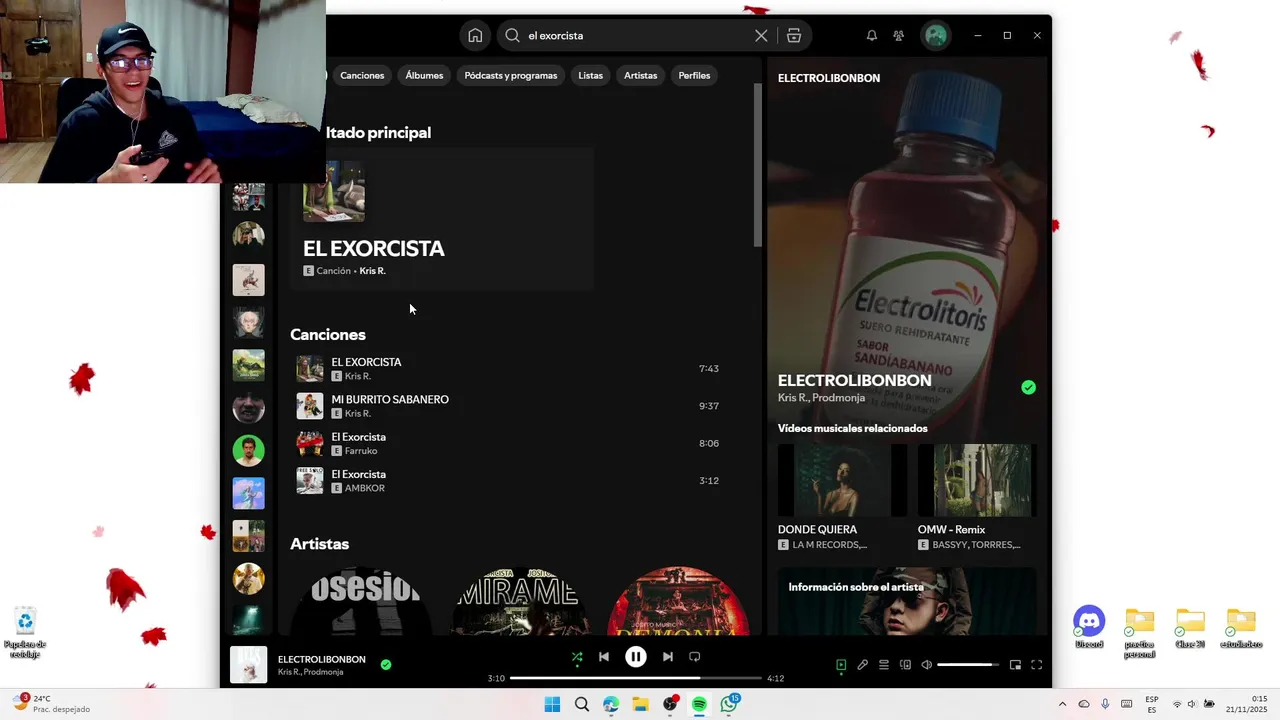Adjust the volume slider
Viewport: 1280px width, 720px height.
click(x=968, y=665)
